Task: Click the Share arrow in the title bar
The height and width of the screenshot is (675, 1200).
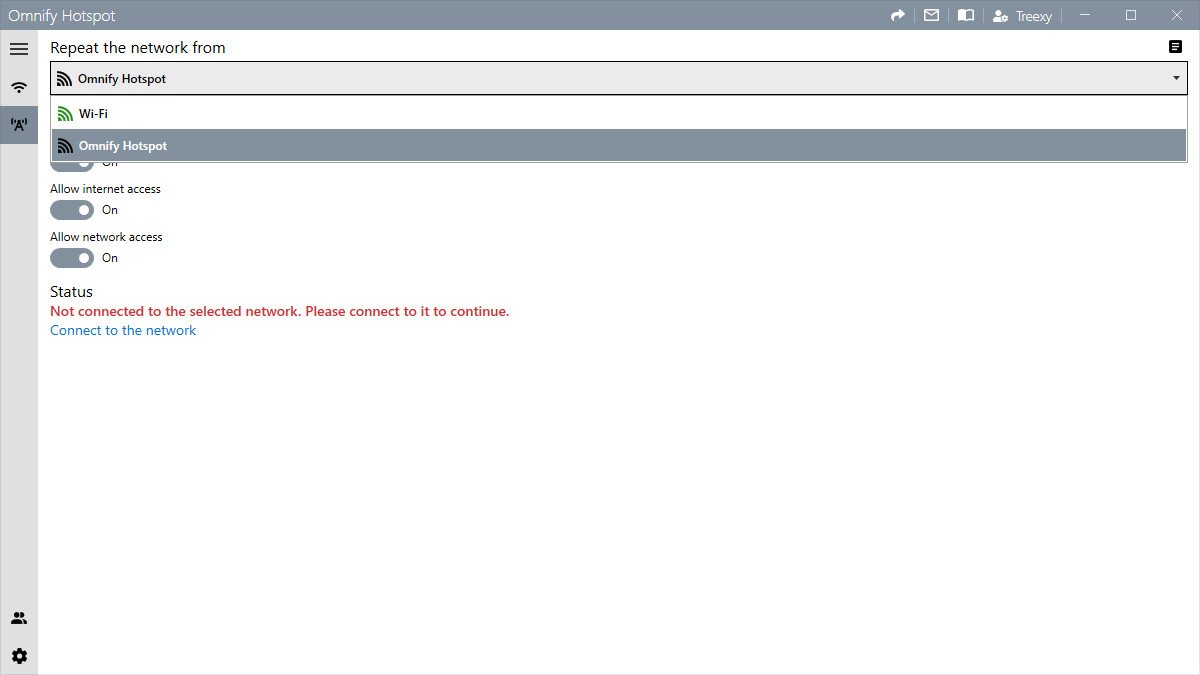Action: click(x=897, y=15)
